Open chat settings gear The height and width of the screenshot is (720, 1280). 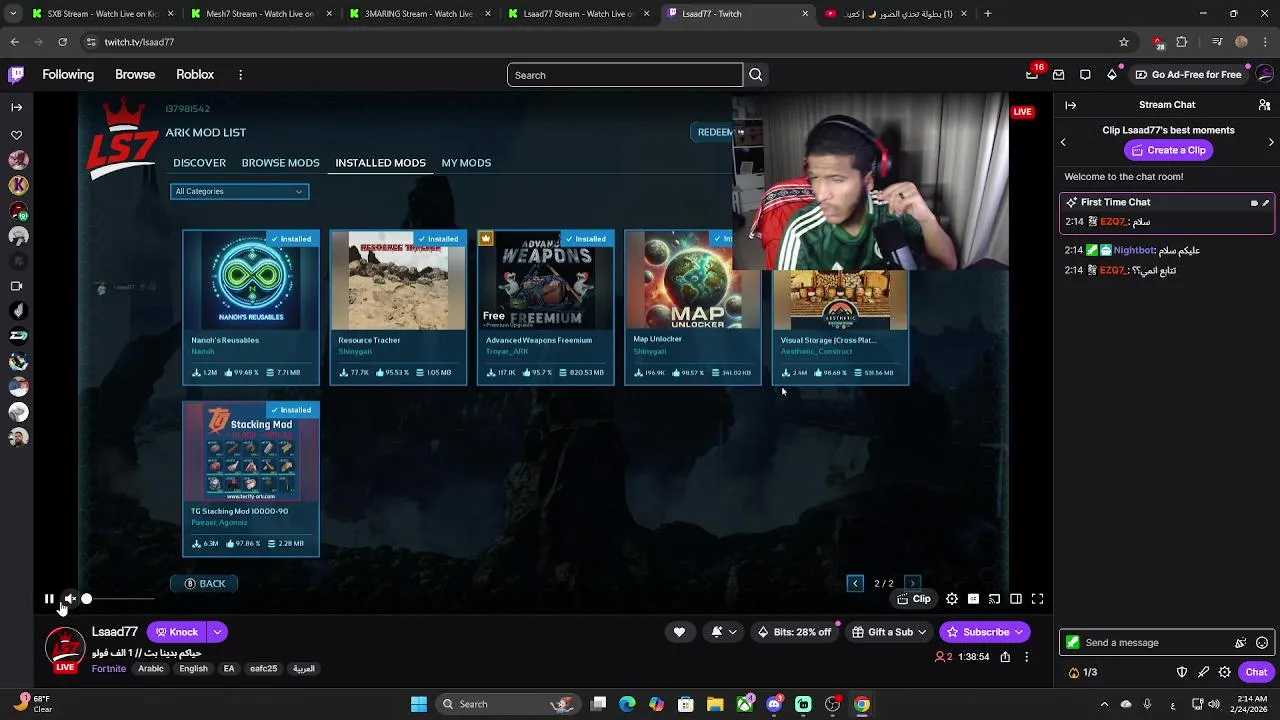pos(1224,673)
